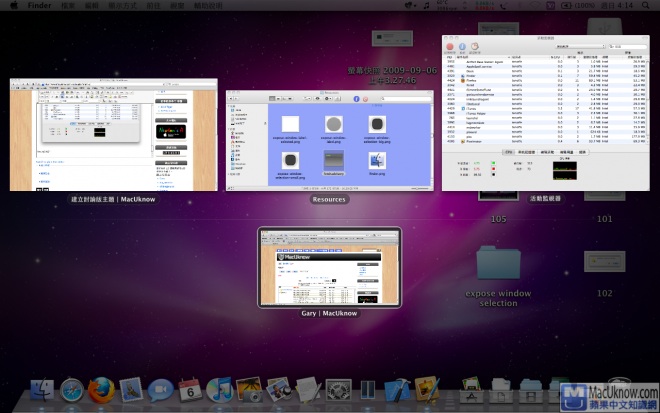Launch Safari from the Dock
This screenshot has width=660, height=413.
point(72,392)
